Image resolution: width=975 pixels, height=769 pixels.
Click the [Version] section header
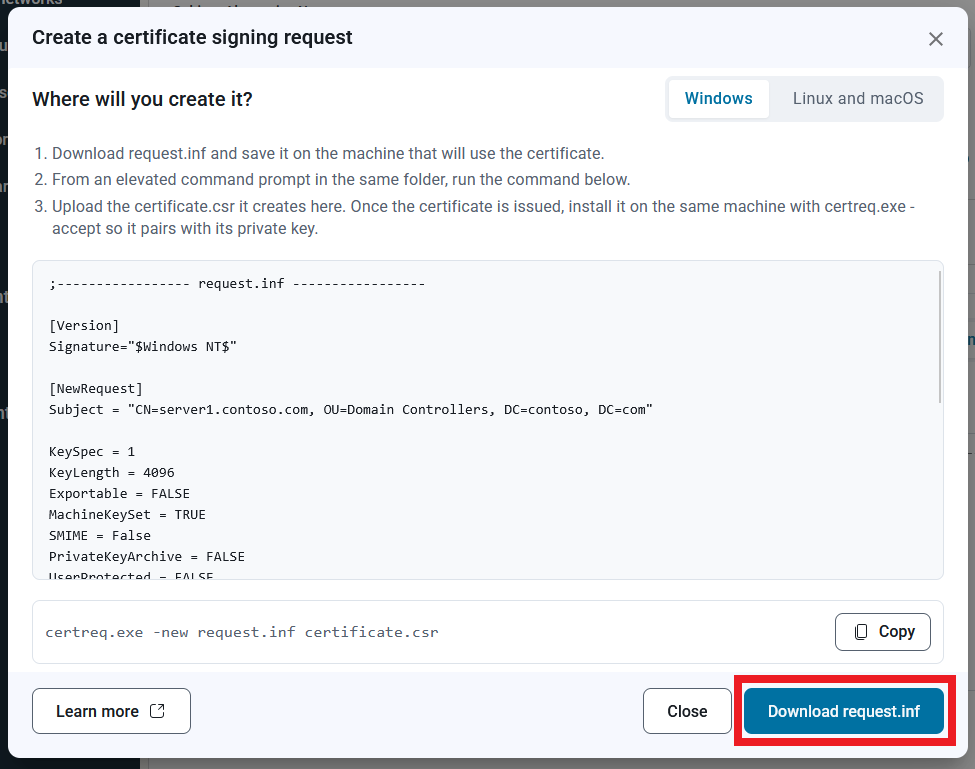[x=84, y=326]
